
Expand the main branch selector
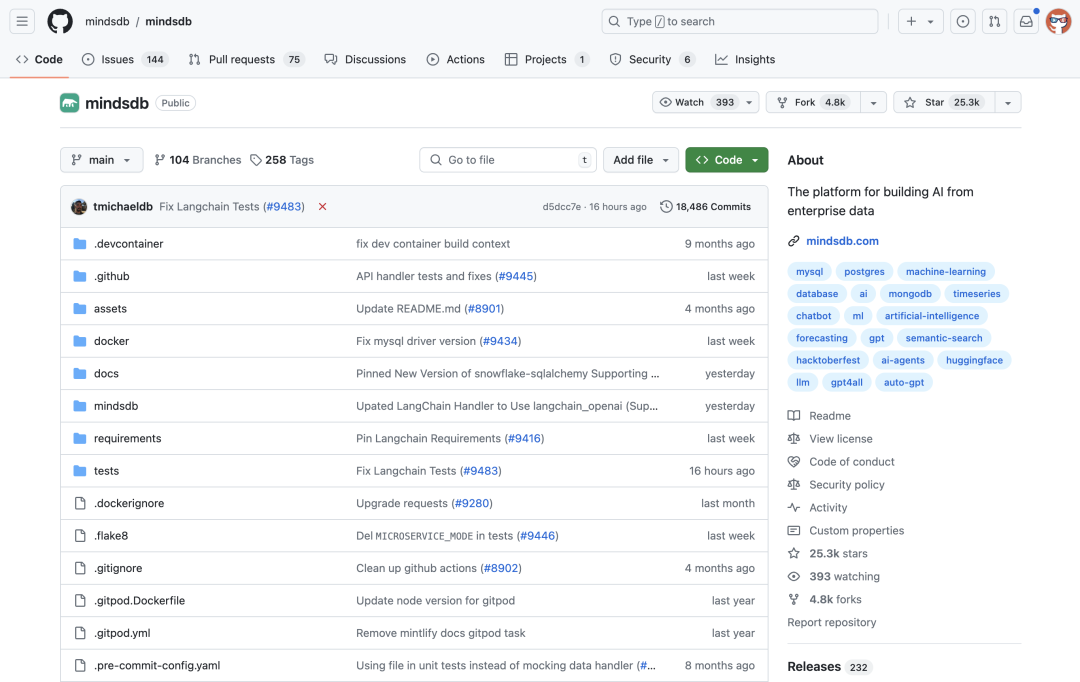click(101, 160)
